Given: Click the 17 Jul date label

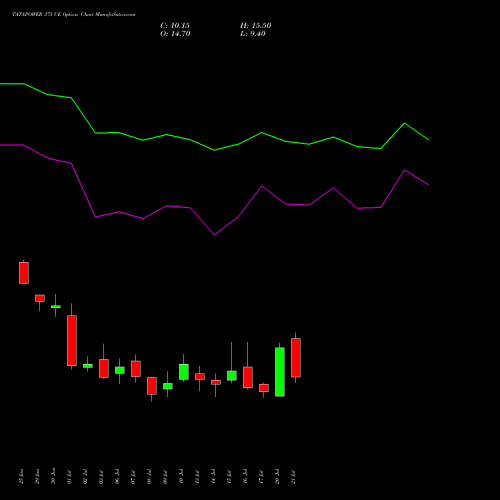Looking at the screenshot, I should coord(261,476).
